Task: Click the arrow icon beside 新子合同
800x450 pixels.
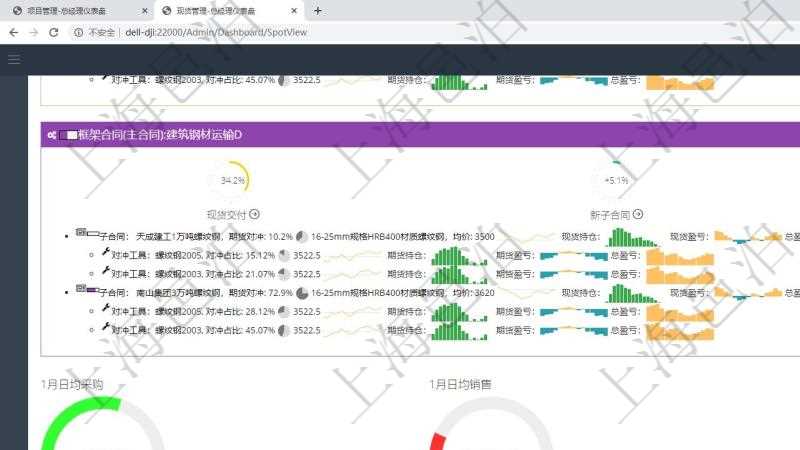Action: tap(638, 214)
